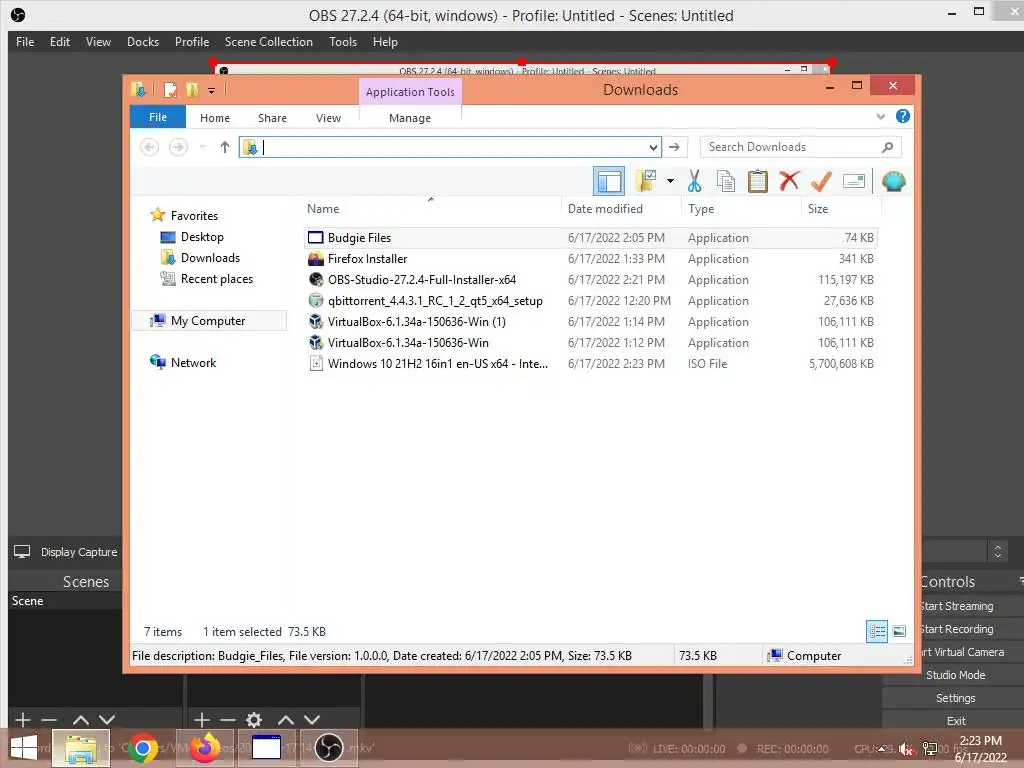
Task: Click the red X Delete icon
Action: 789,181
